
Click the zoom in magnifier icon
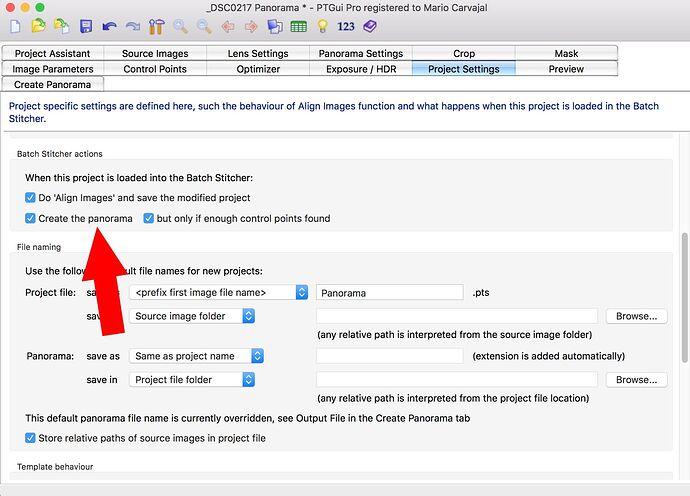pyautogui.click(x=180, y=26)
